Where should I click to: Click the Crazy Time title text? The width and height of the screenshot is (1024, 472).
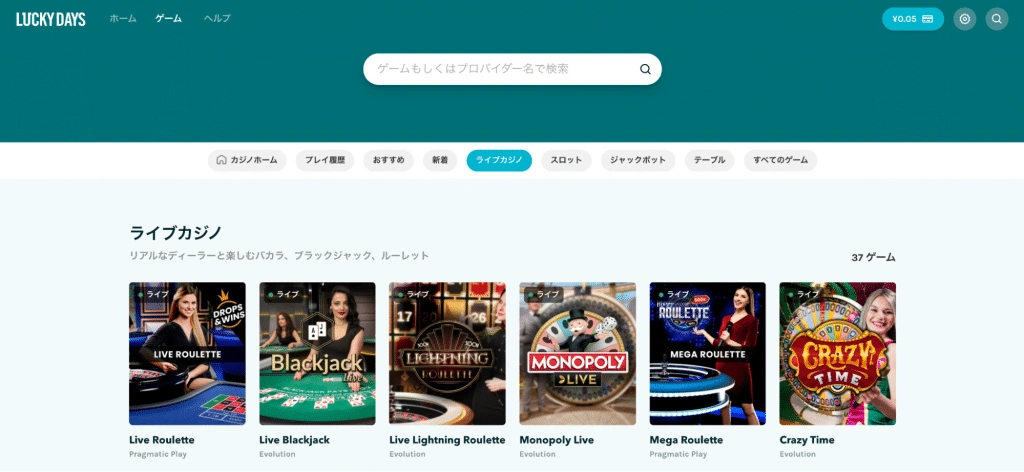point(807,440)
